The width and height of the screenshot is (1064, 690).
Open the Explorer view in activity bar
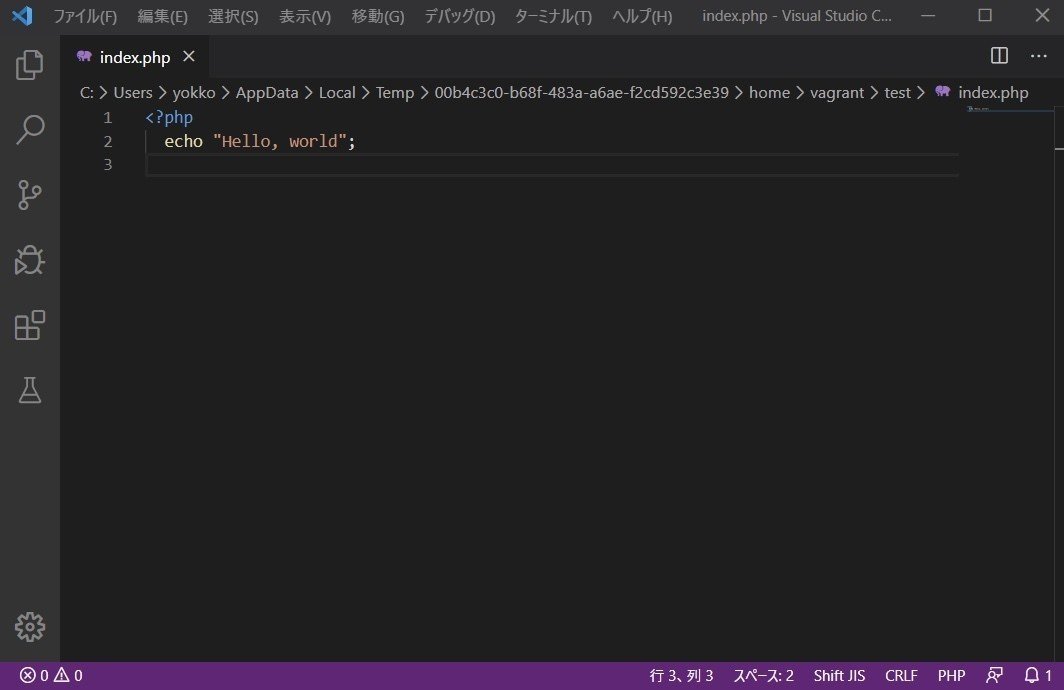(29, 65)
